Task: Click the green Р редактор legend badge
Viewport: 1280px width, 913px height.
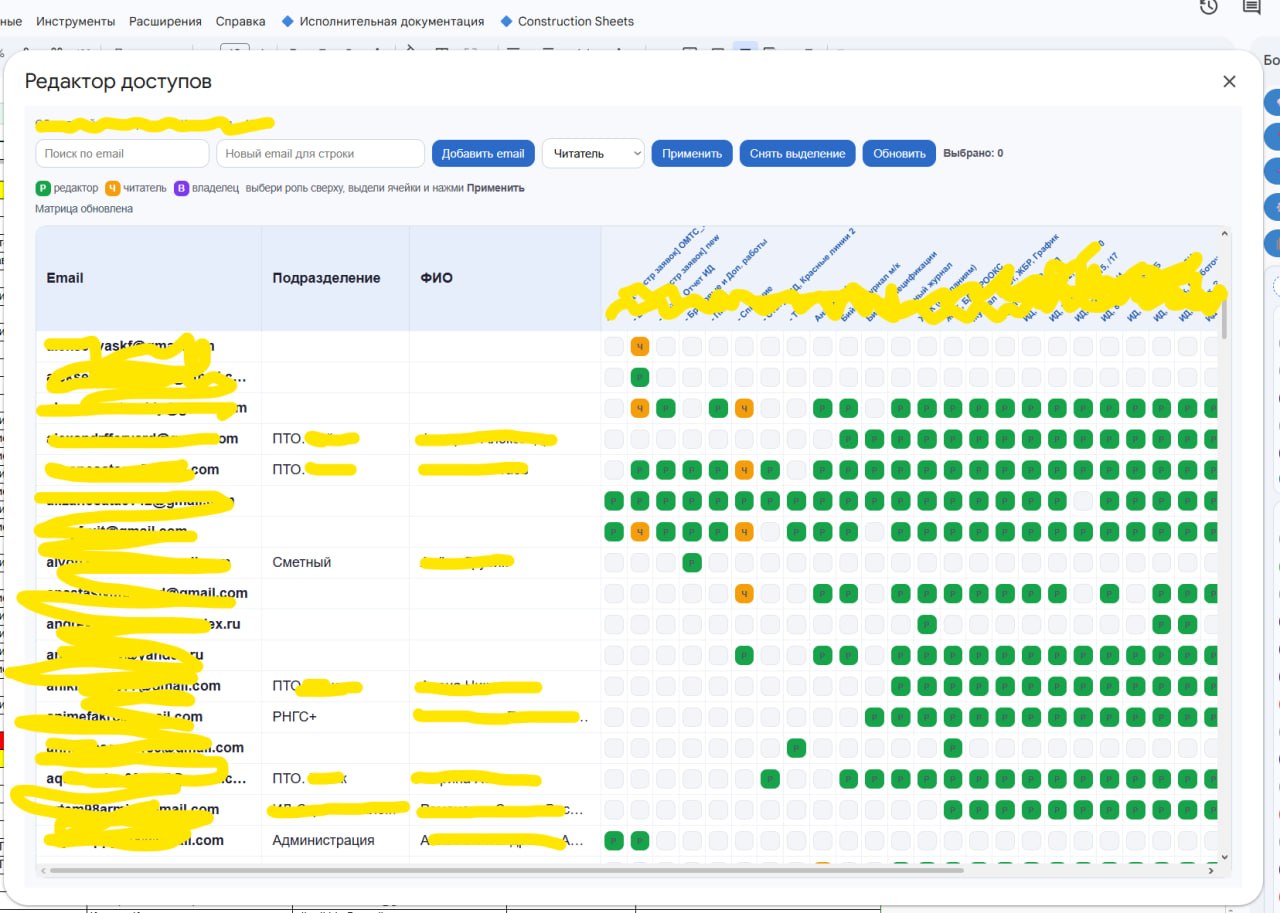Action: (x=43, y=188)
